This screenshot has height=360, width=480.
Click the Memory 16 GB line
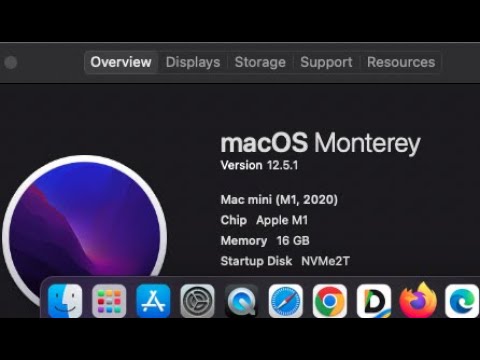tap(265, 241)
